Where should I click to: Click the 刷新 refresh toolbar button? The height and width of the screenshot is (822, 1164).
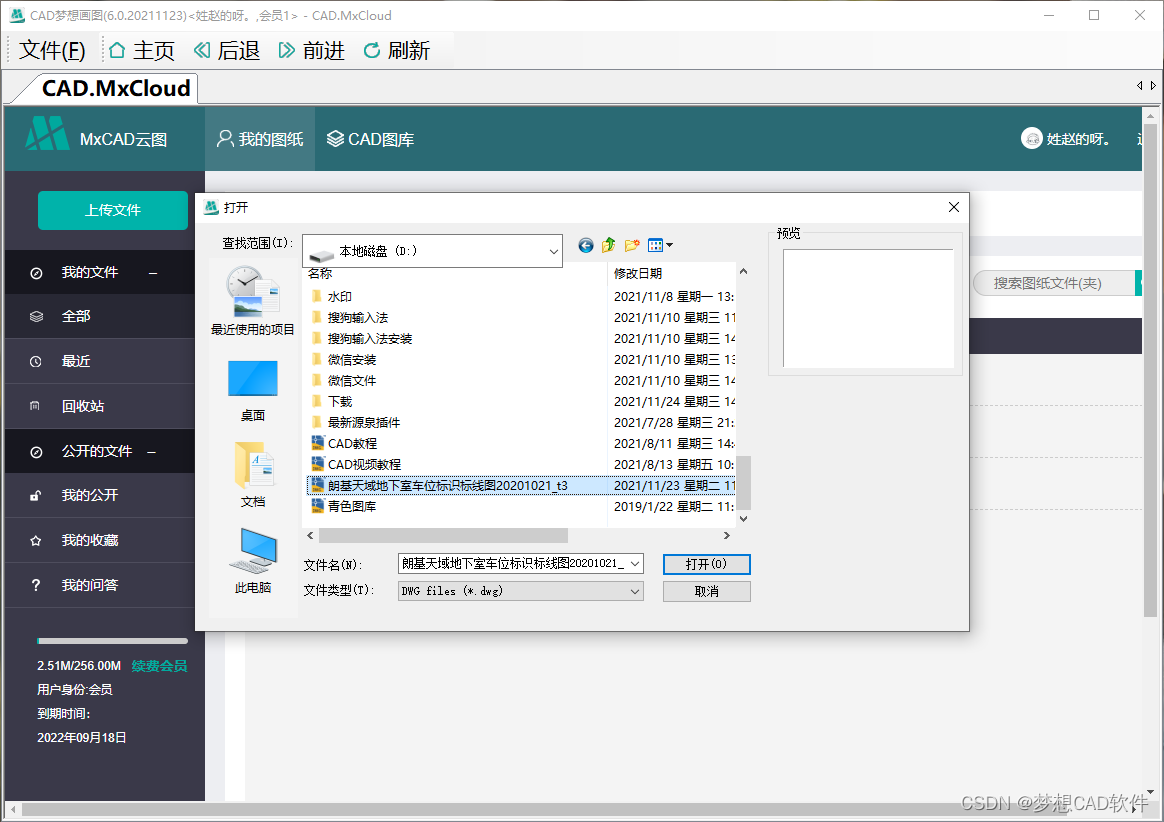coord(397,50)
